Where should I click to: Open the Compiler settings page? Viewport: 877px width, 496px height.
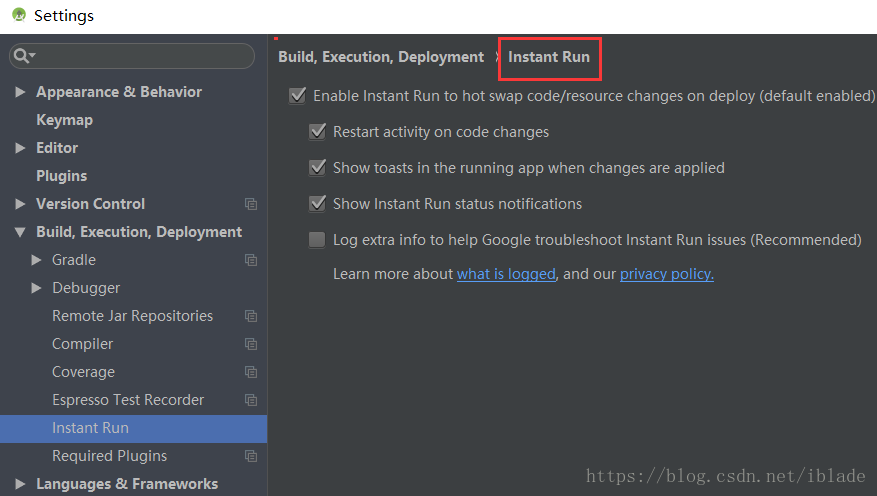point(82,344)
